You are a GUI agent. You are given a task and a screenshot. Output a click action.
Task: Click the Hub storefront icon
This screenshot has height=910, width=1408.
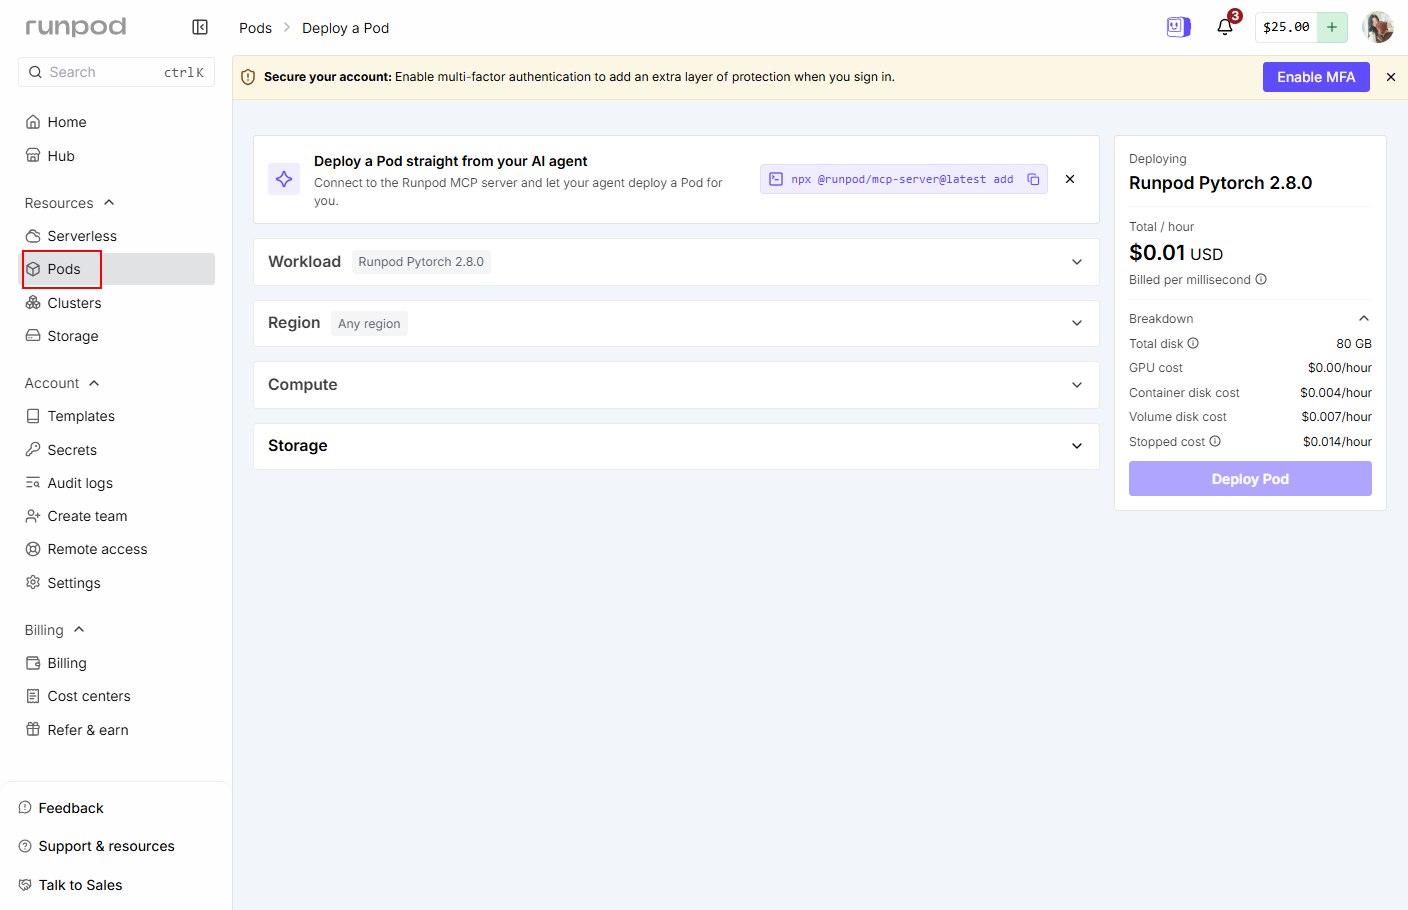coord(33,156)
